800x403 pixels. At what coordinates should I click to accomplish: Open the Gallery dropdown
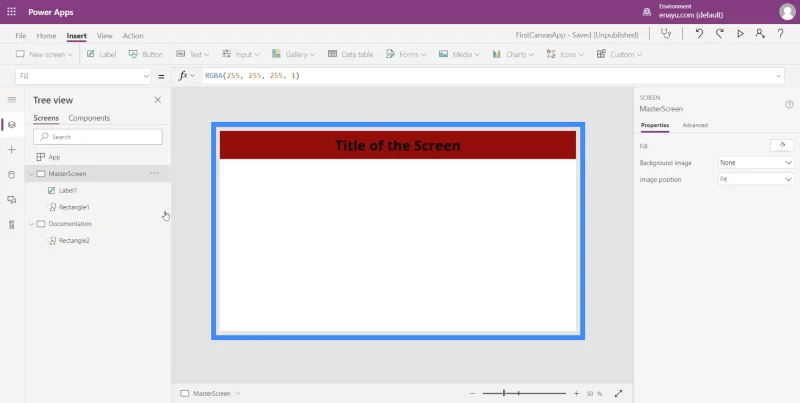tap(293, 54)
